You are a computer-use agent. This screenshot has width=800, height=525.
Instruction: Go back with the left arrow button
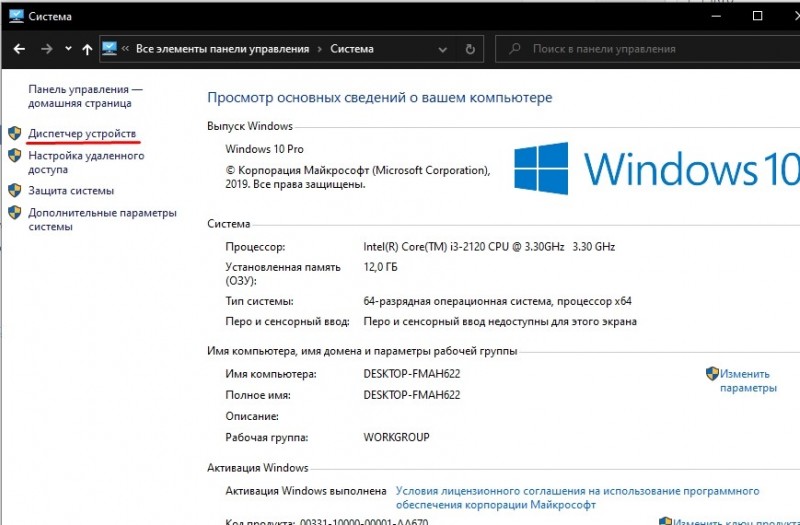pos(19,49)
